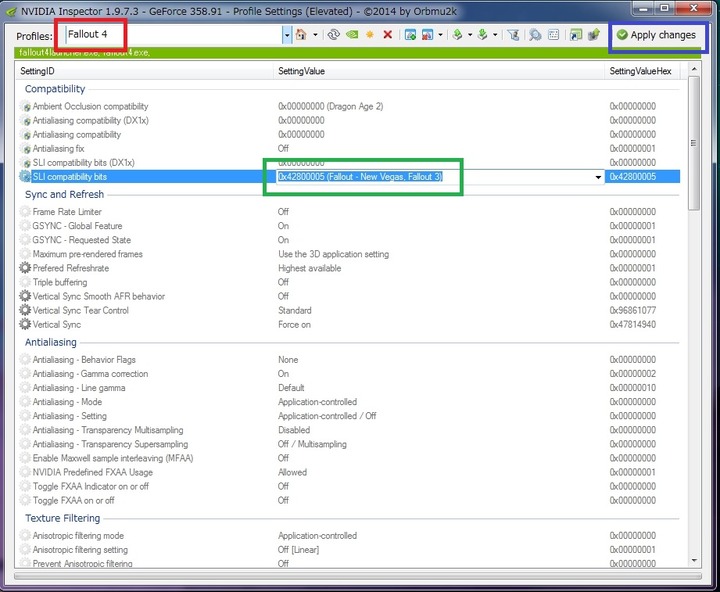Click the Sync and Refresh section header
Screen dimensions: 720x592
pyautogui.click(x=64, y=195)
